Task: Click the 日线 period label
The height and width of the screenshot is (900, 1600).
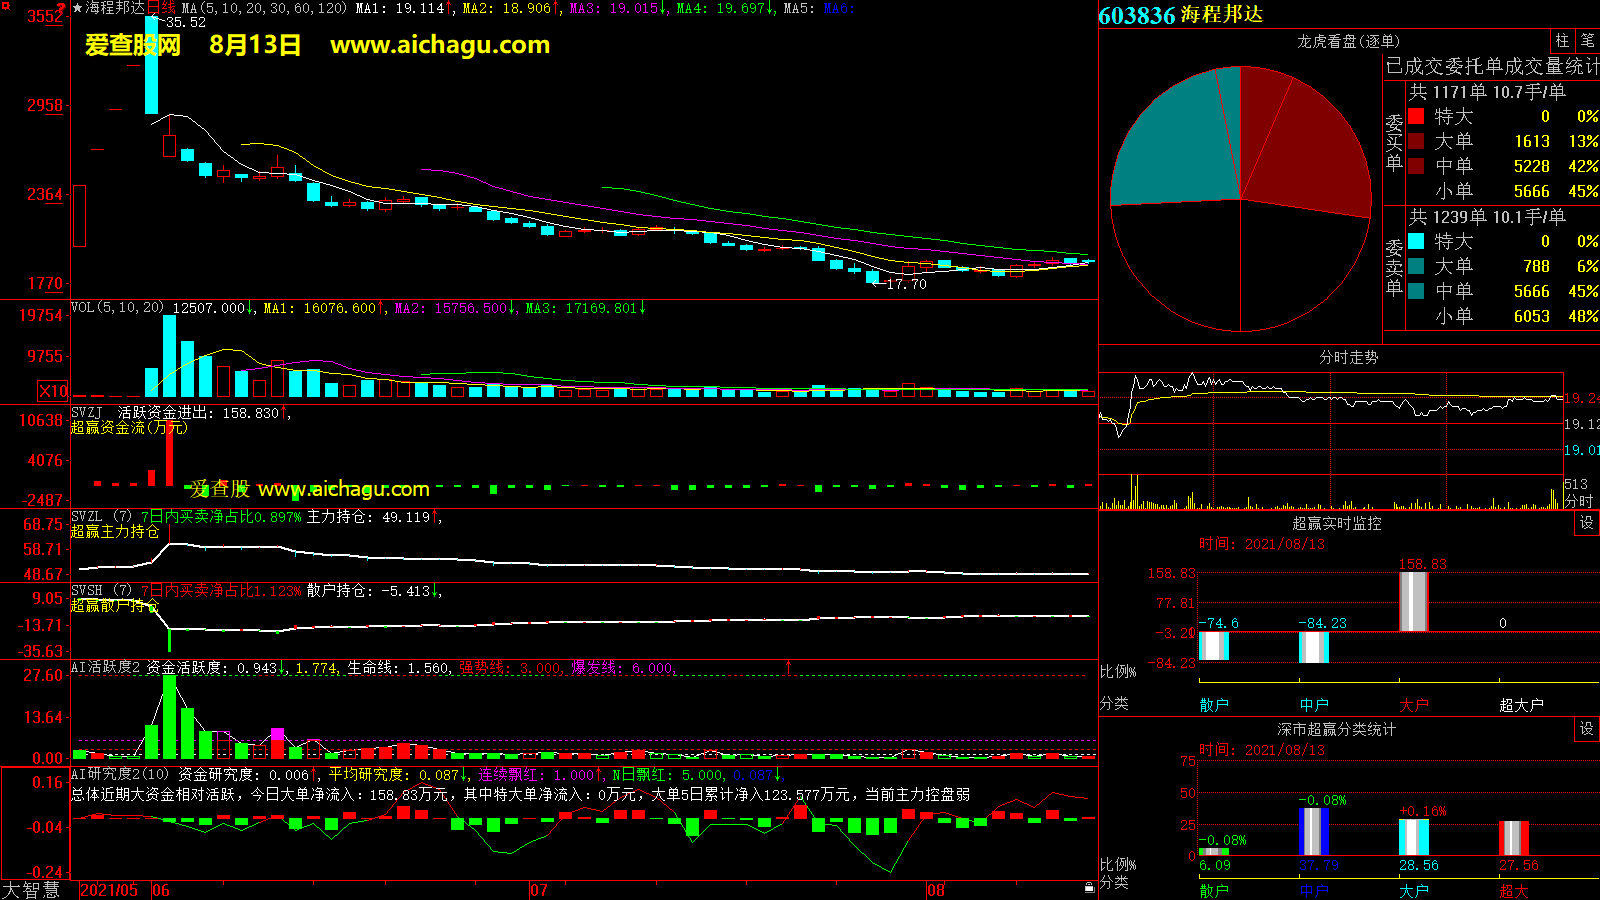Action: coord(161,8)
